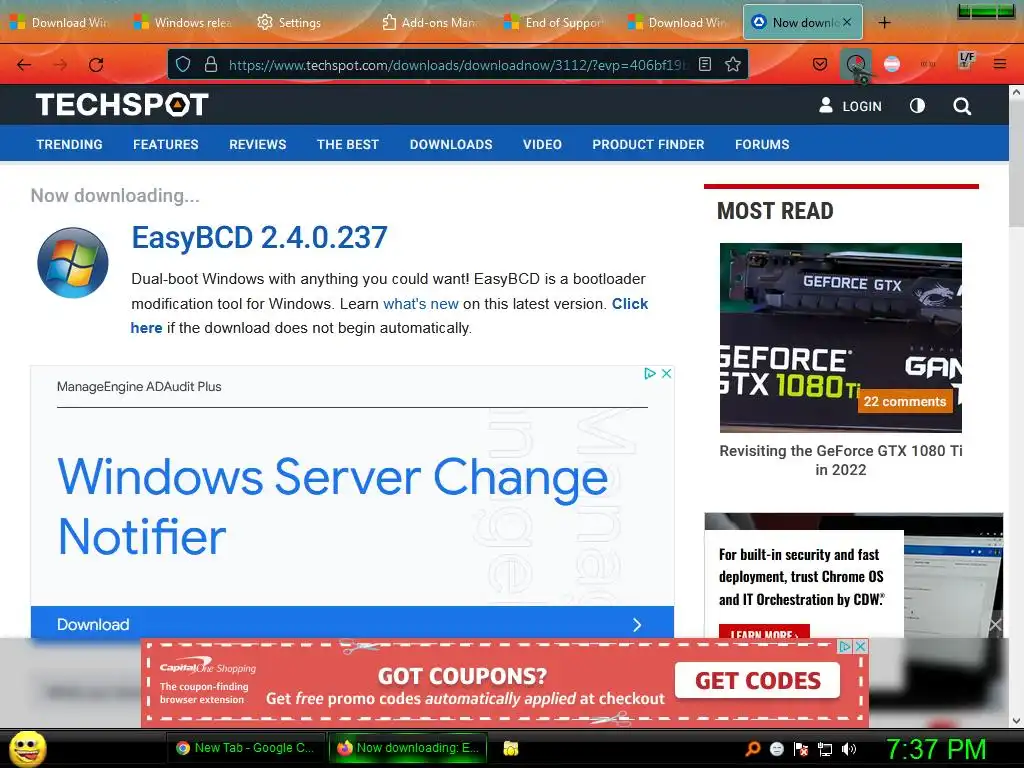Open the FORUMS section
Image resolution: width=1024 pixels, height=768 pixels.
(762, 144)
